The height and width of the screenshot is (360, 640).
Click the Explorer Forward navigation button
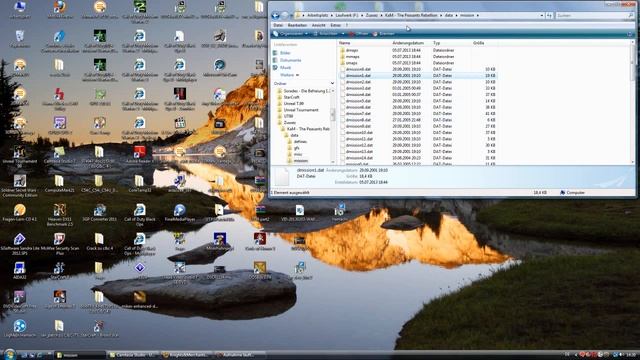[284, 16]
